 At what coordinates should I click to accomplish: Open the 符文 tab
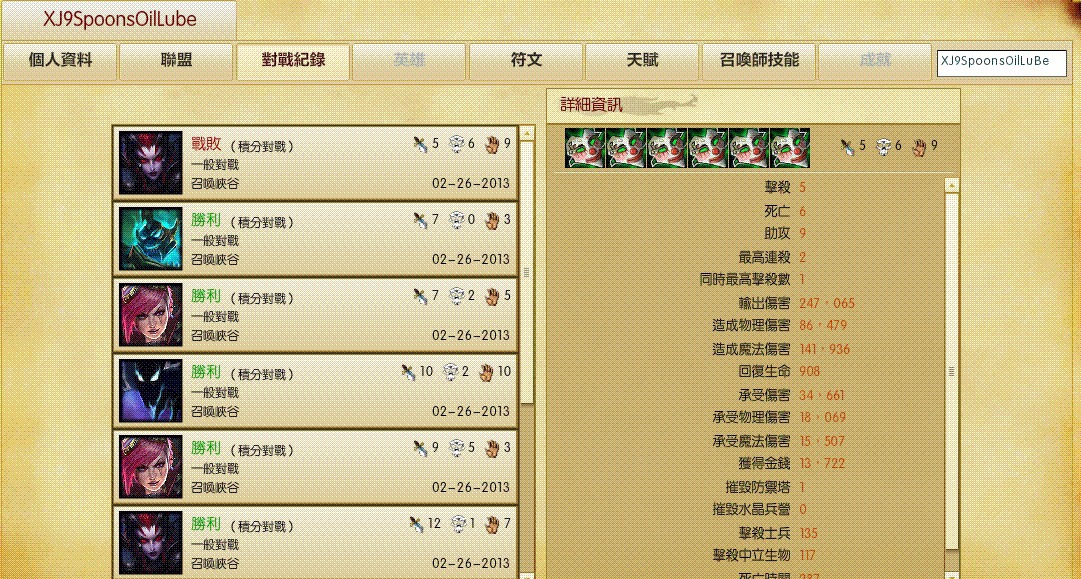point(526,61)
